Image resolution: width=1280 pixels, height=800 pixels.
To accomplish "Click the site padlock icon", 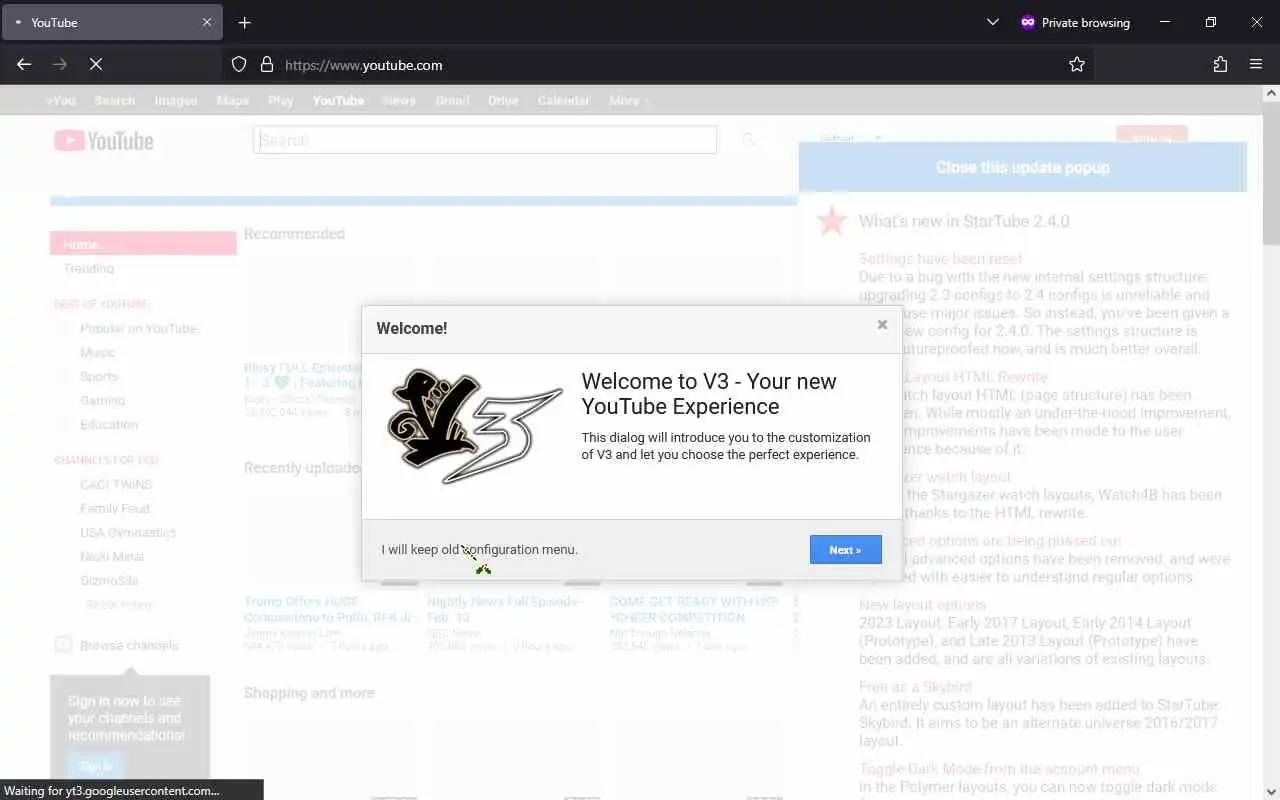I will pos(267,64).
